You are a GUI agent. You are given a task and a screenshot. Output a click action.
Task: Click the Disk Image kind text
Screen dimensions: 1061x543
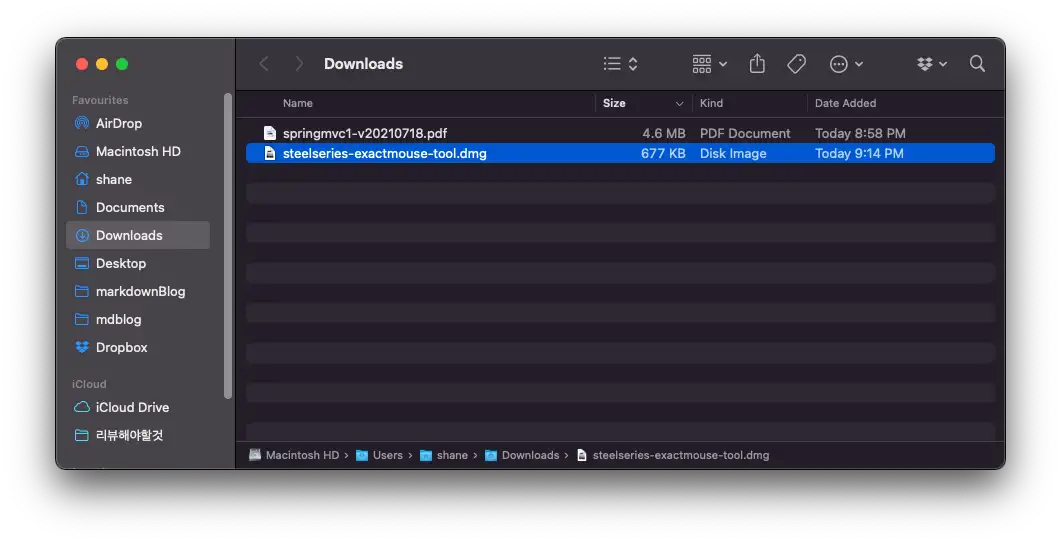pos(733,153)
